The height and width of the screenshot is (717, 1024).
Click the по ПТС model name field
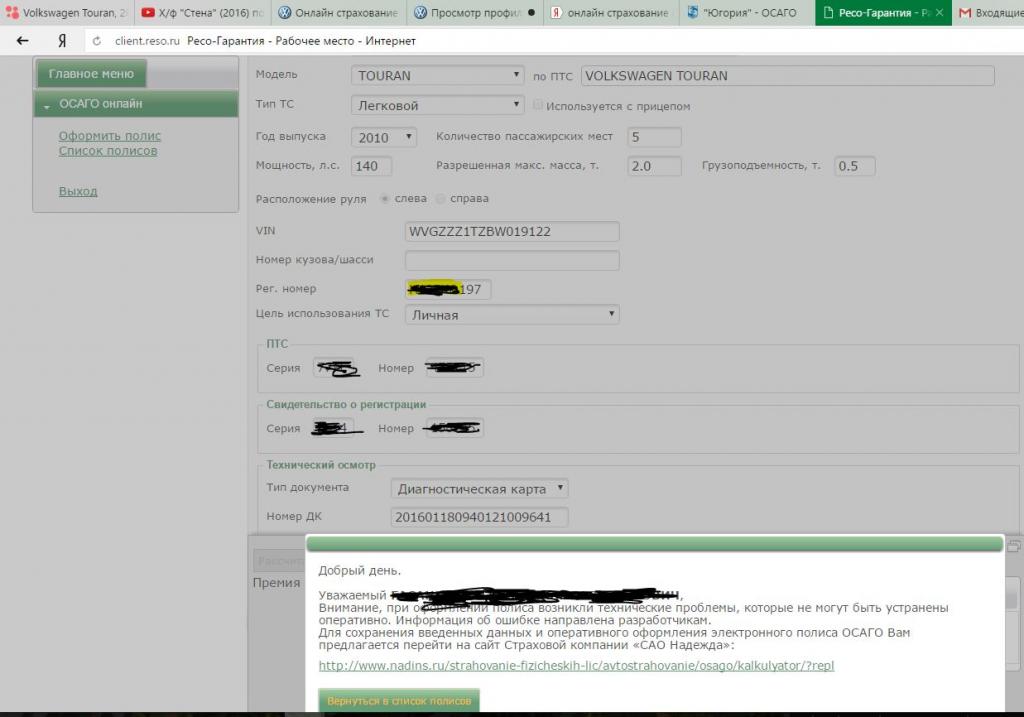pyautogui.click(x=788, y=76)
